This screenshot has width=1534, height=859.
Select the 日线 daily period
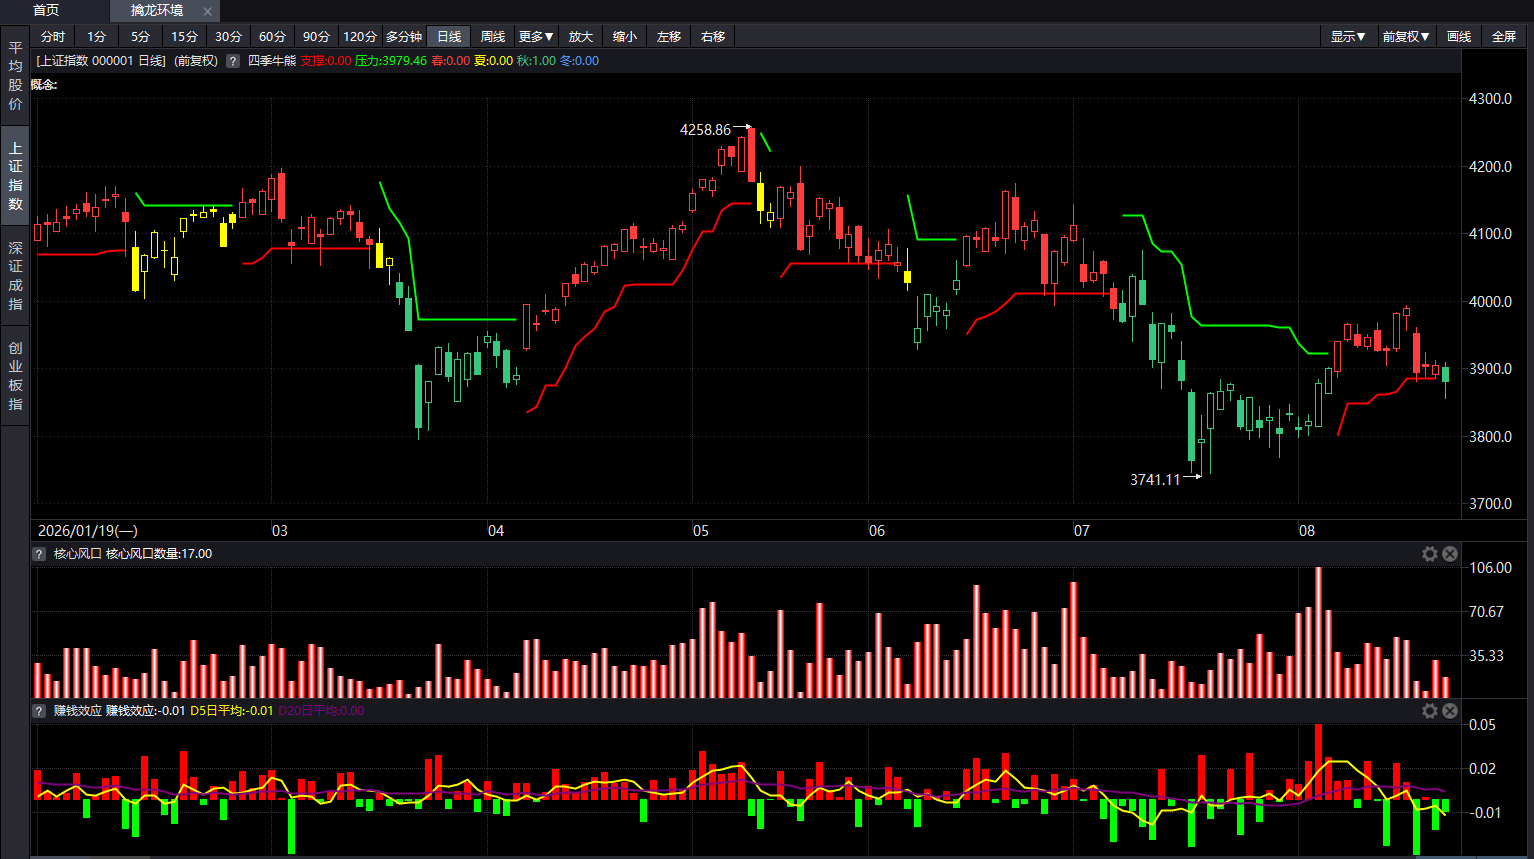tap(449, 37)
